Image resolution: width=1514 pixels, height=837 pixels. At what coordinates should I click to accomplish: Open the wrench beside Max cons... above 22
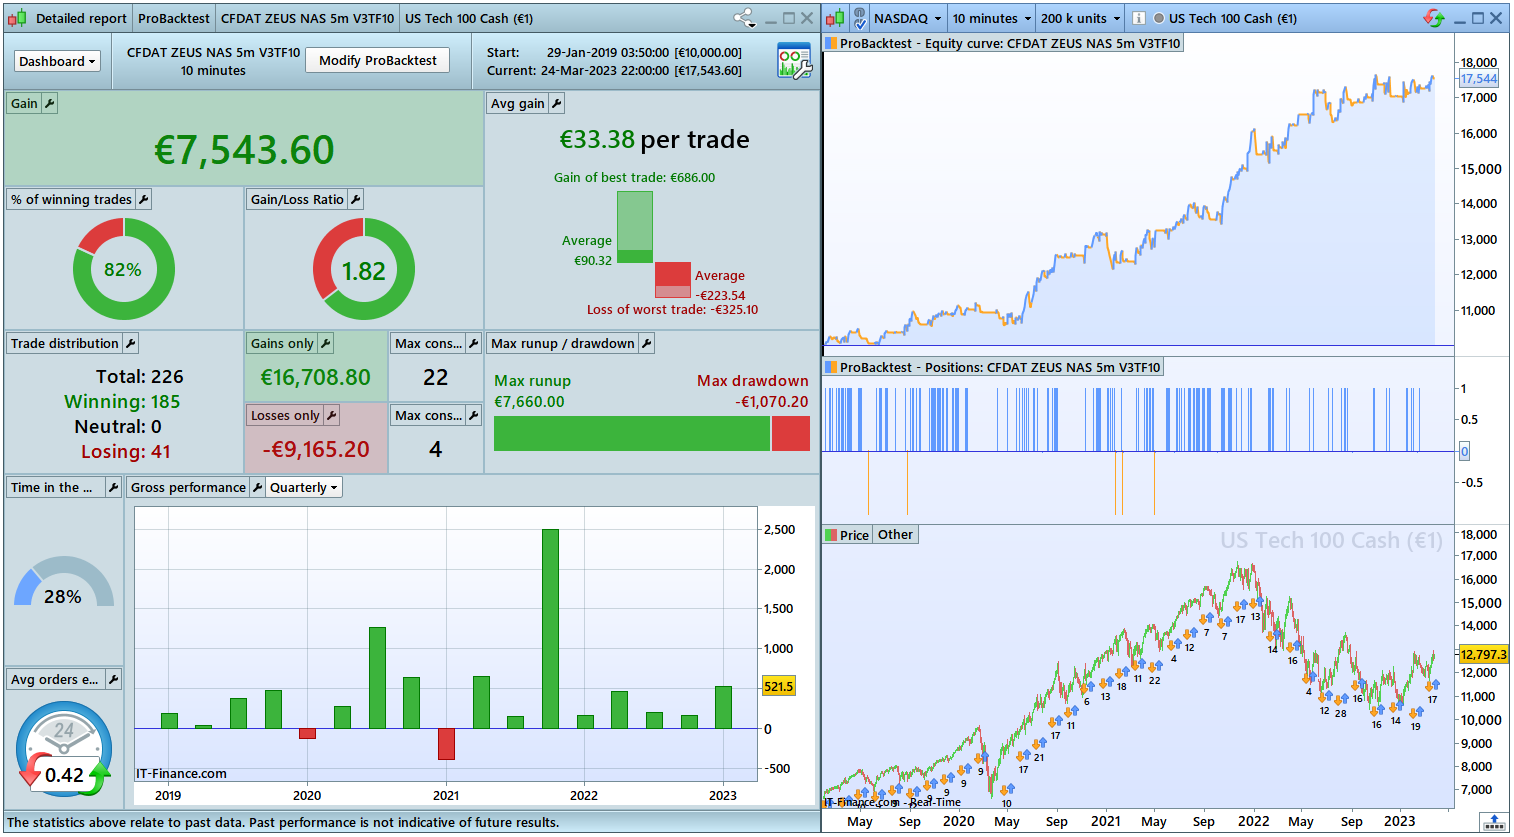tap(474, 343)
